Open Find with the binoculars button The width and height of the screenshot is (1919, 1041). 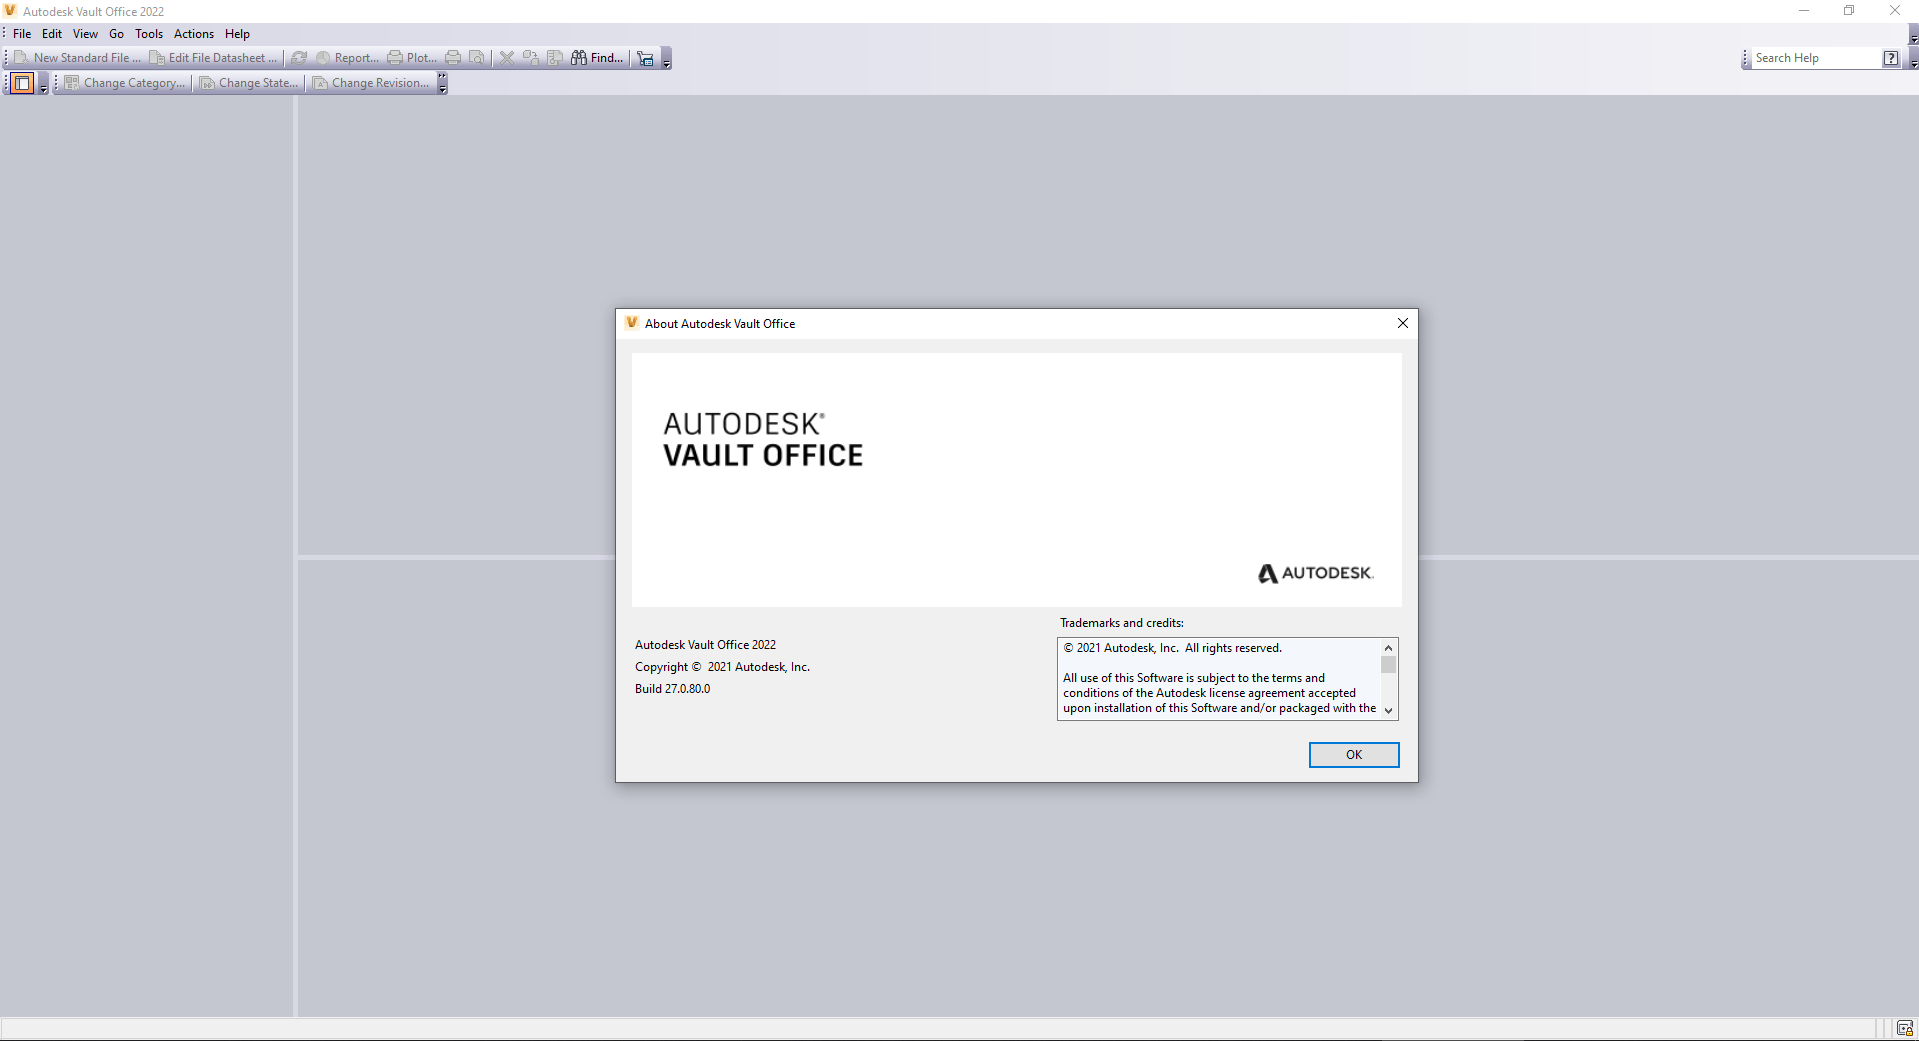click(x=597, y=58)
